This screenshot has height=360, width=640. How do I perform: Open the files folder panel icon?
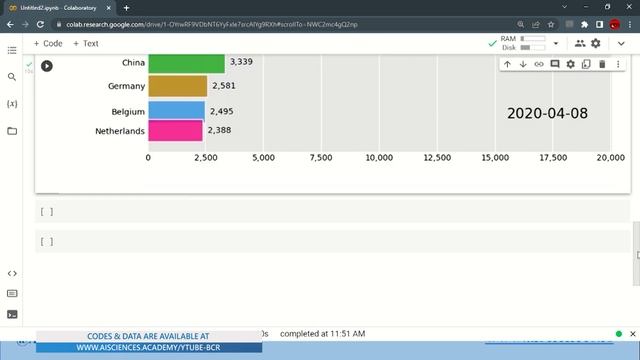(12, 131)
